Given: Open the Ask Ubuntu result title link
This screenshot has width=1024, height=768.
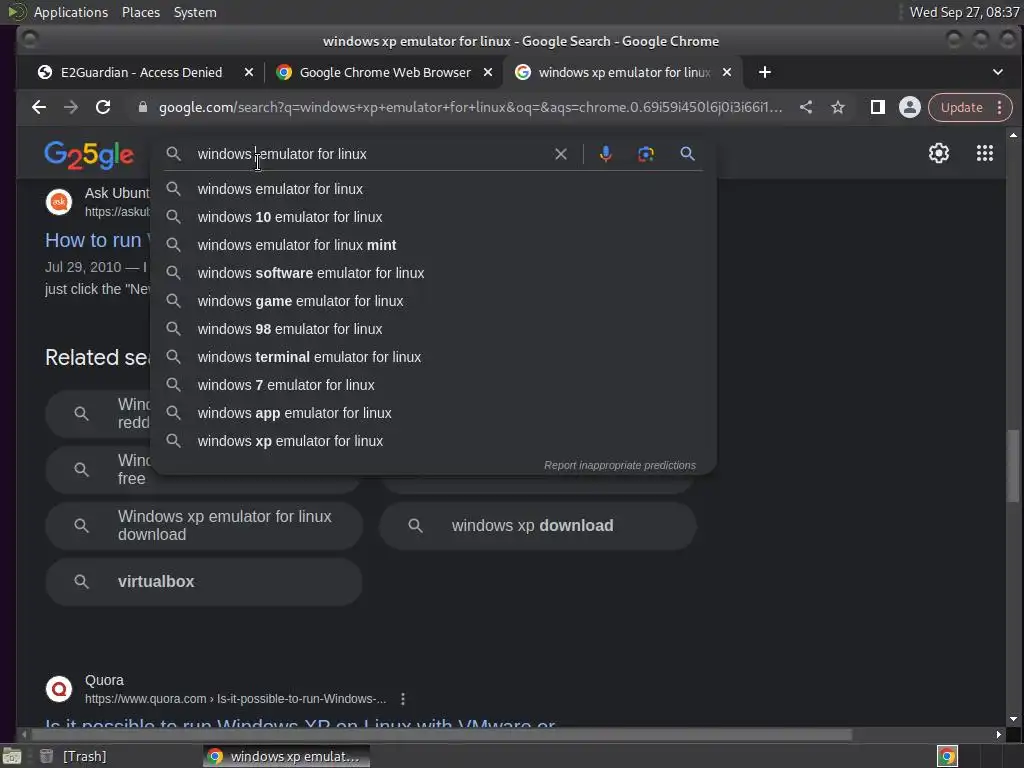Looking at the screenshot, I should pos(97,240).
